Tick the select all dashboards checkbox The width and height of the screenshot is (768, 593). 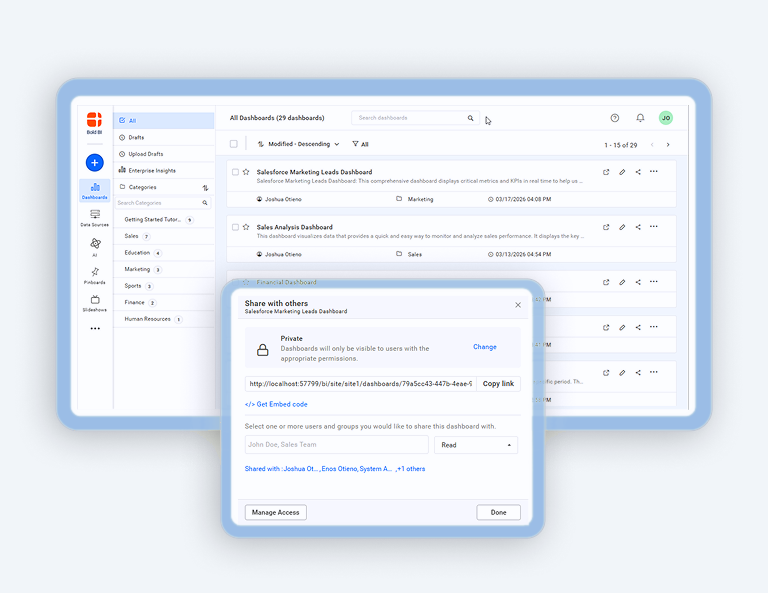tap(234, 144)
